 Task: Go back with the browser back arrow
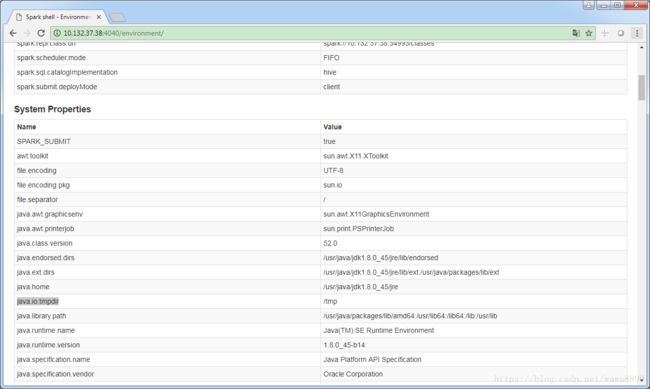point(13,33)
